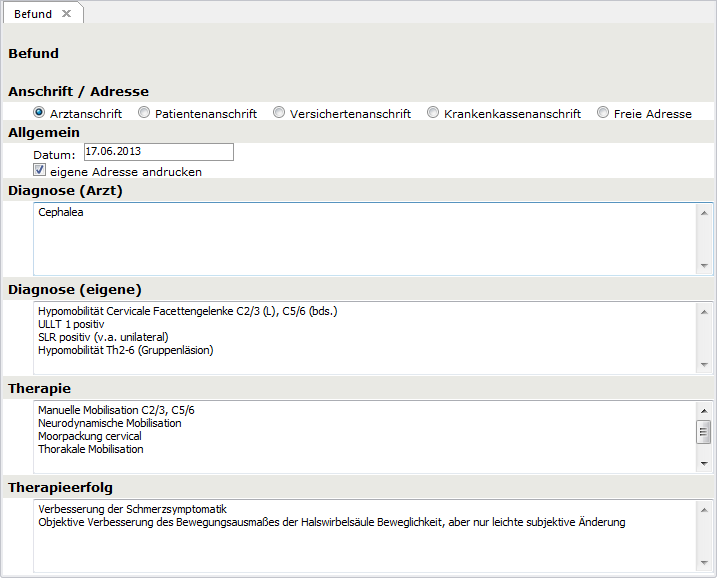Place cursor in the Therapie text area
This screenshot has width=717, height=578.
pyautogui.click(x=360, y=436)
